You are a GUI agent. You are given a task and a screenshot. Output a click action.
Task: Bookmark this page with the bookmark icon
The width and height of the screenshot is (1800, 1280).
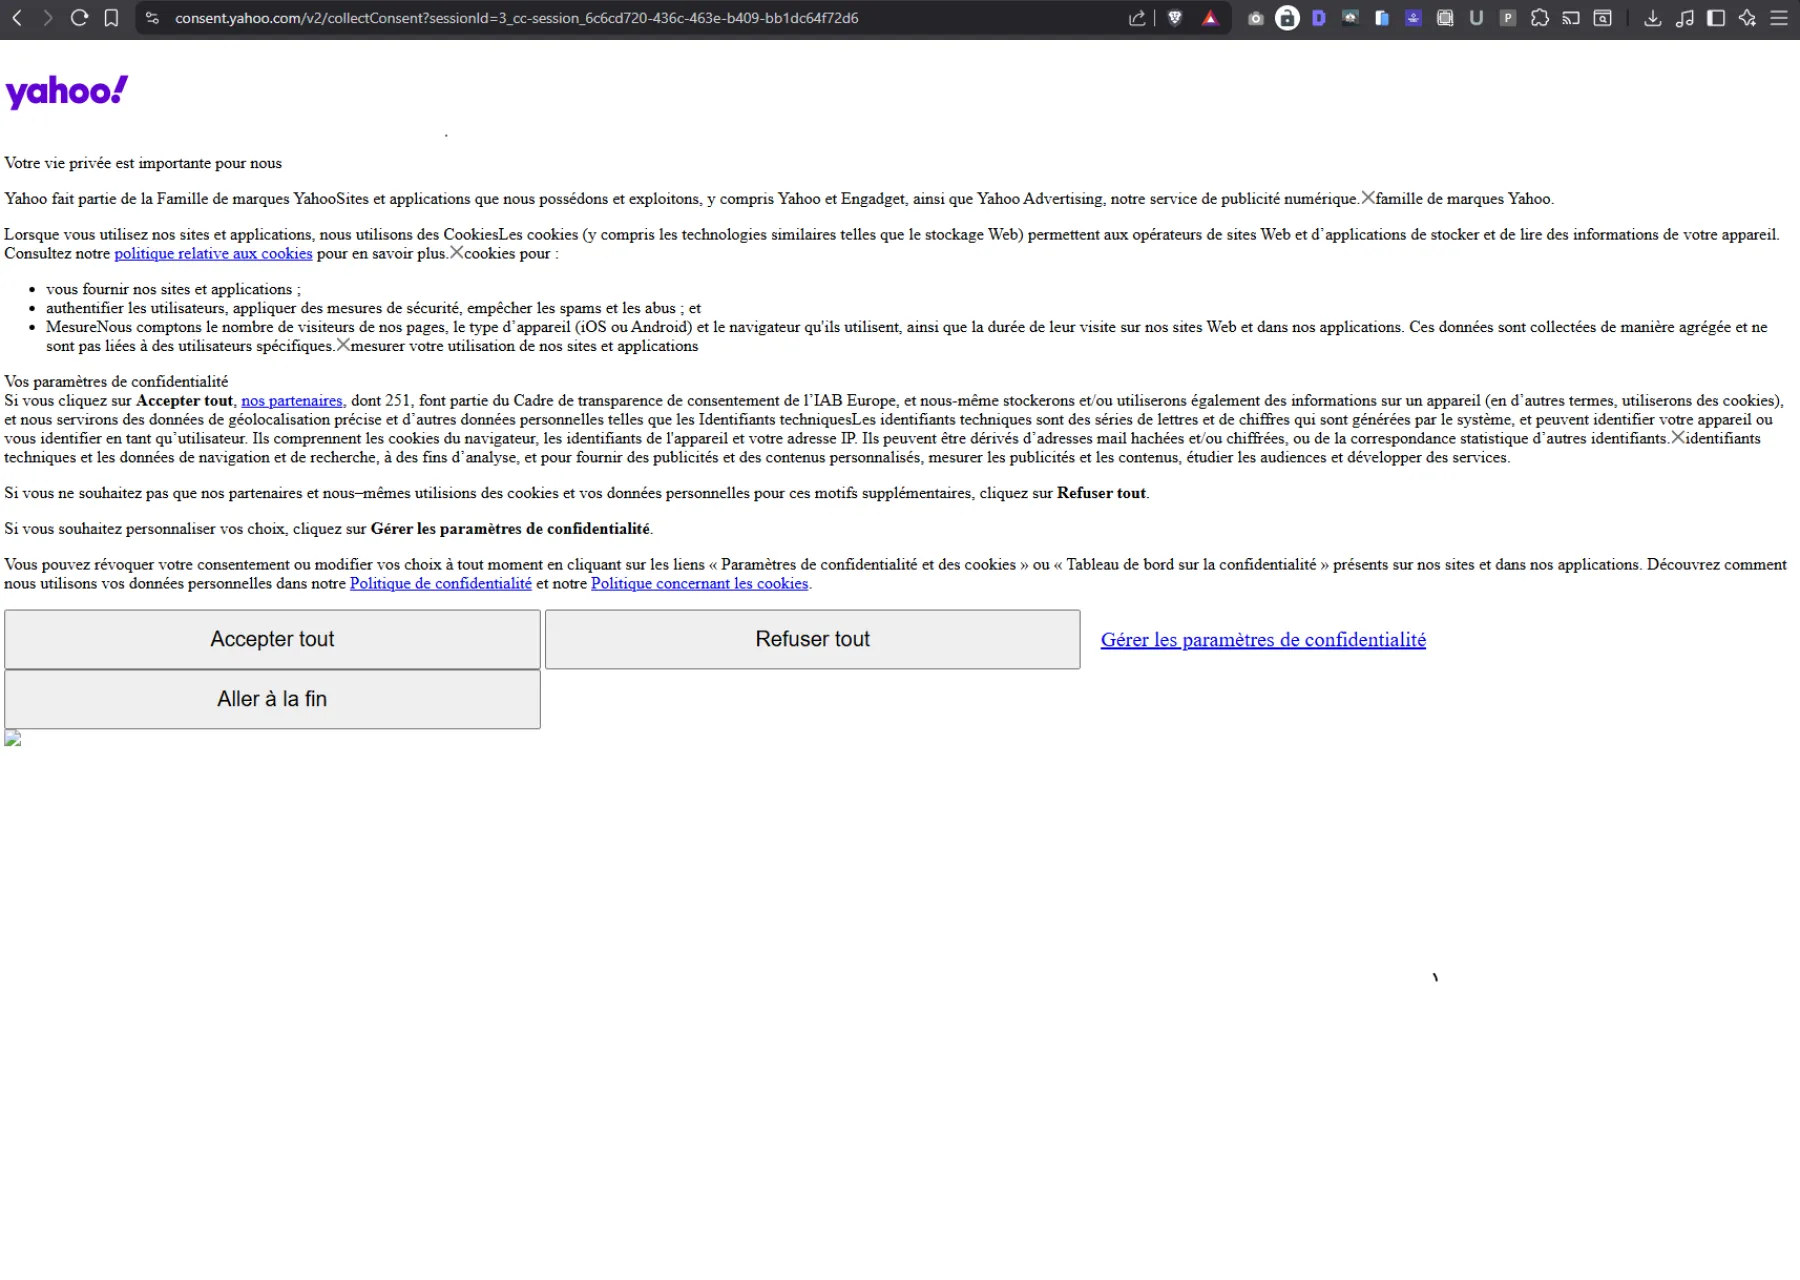coord(111,18)
